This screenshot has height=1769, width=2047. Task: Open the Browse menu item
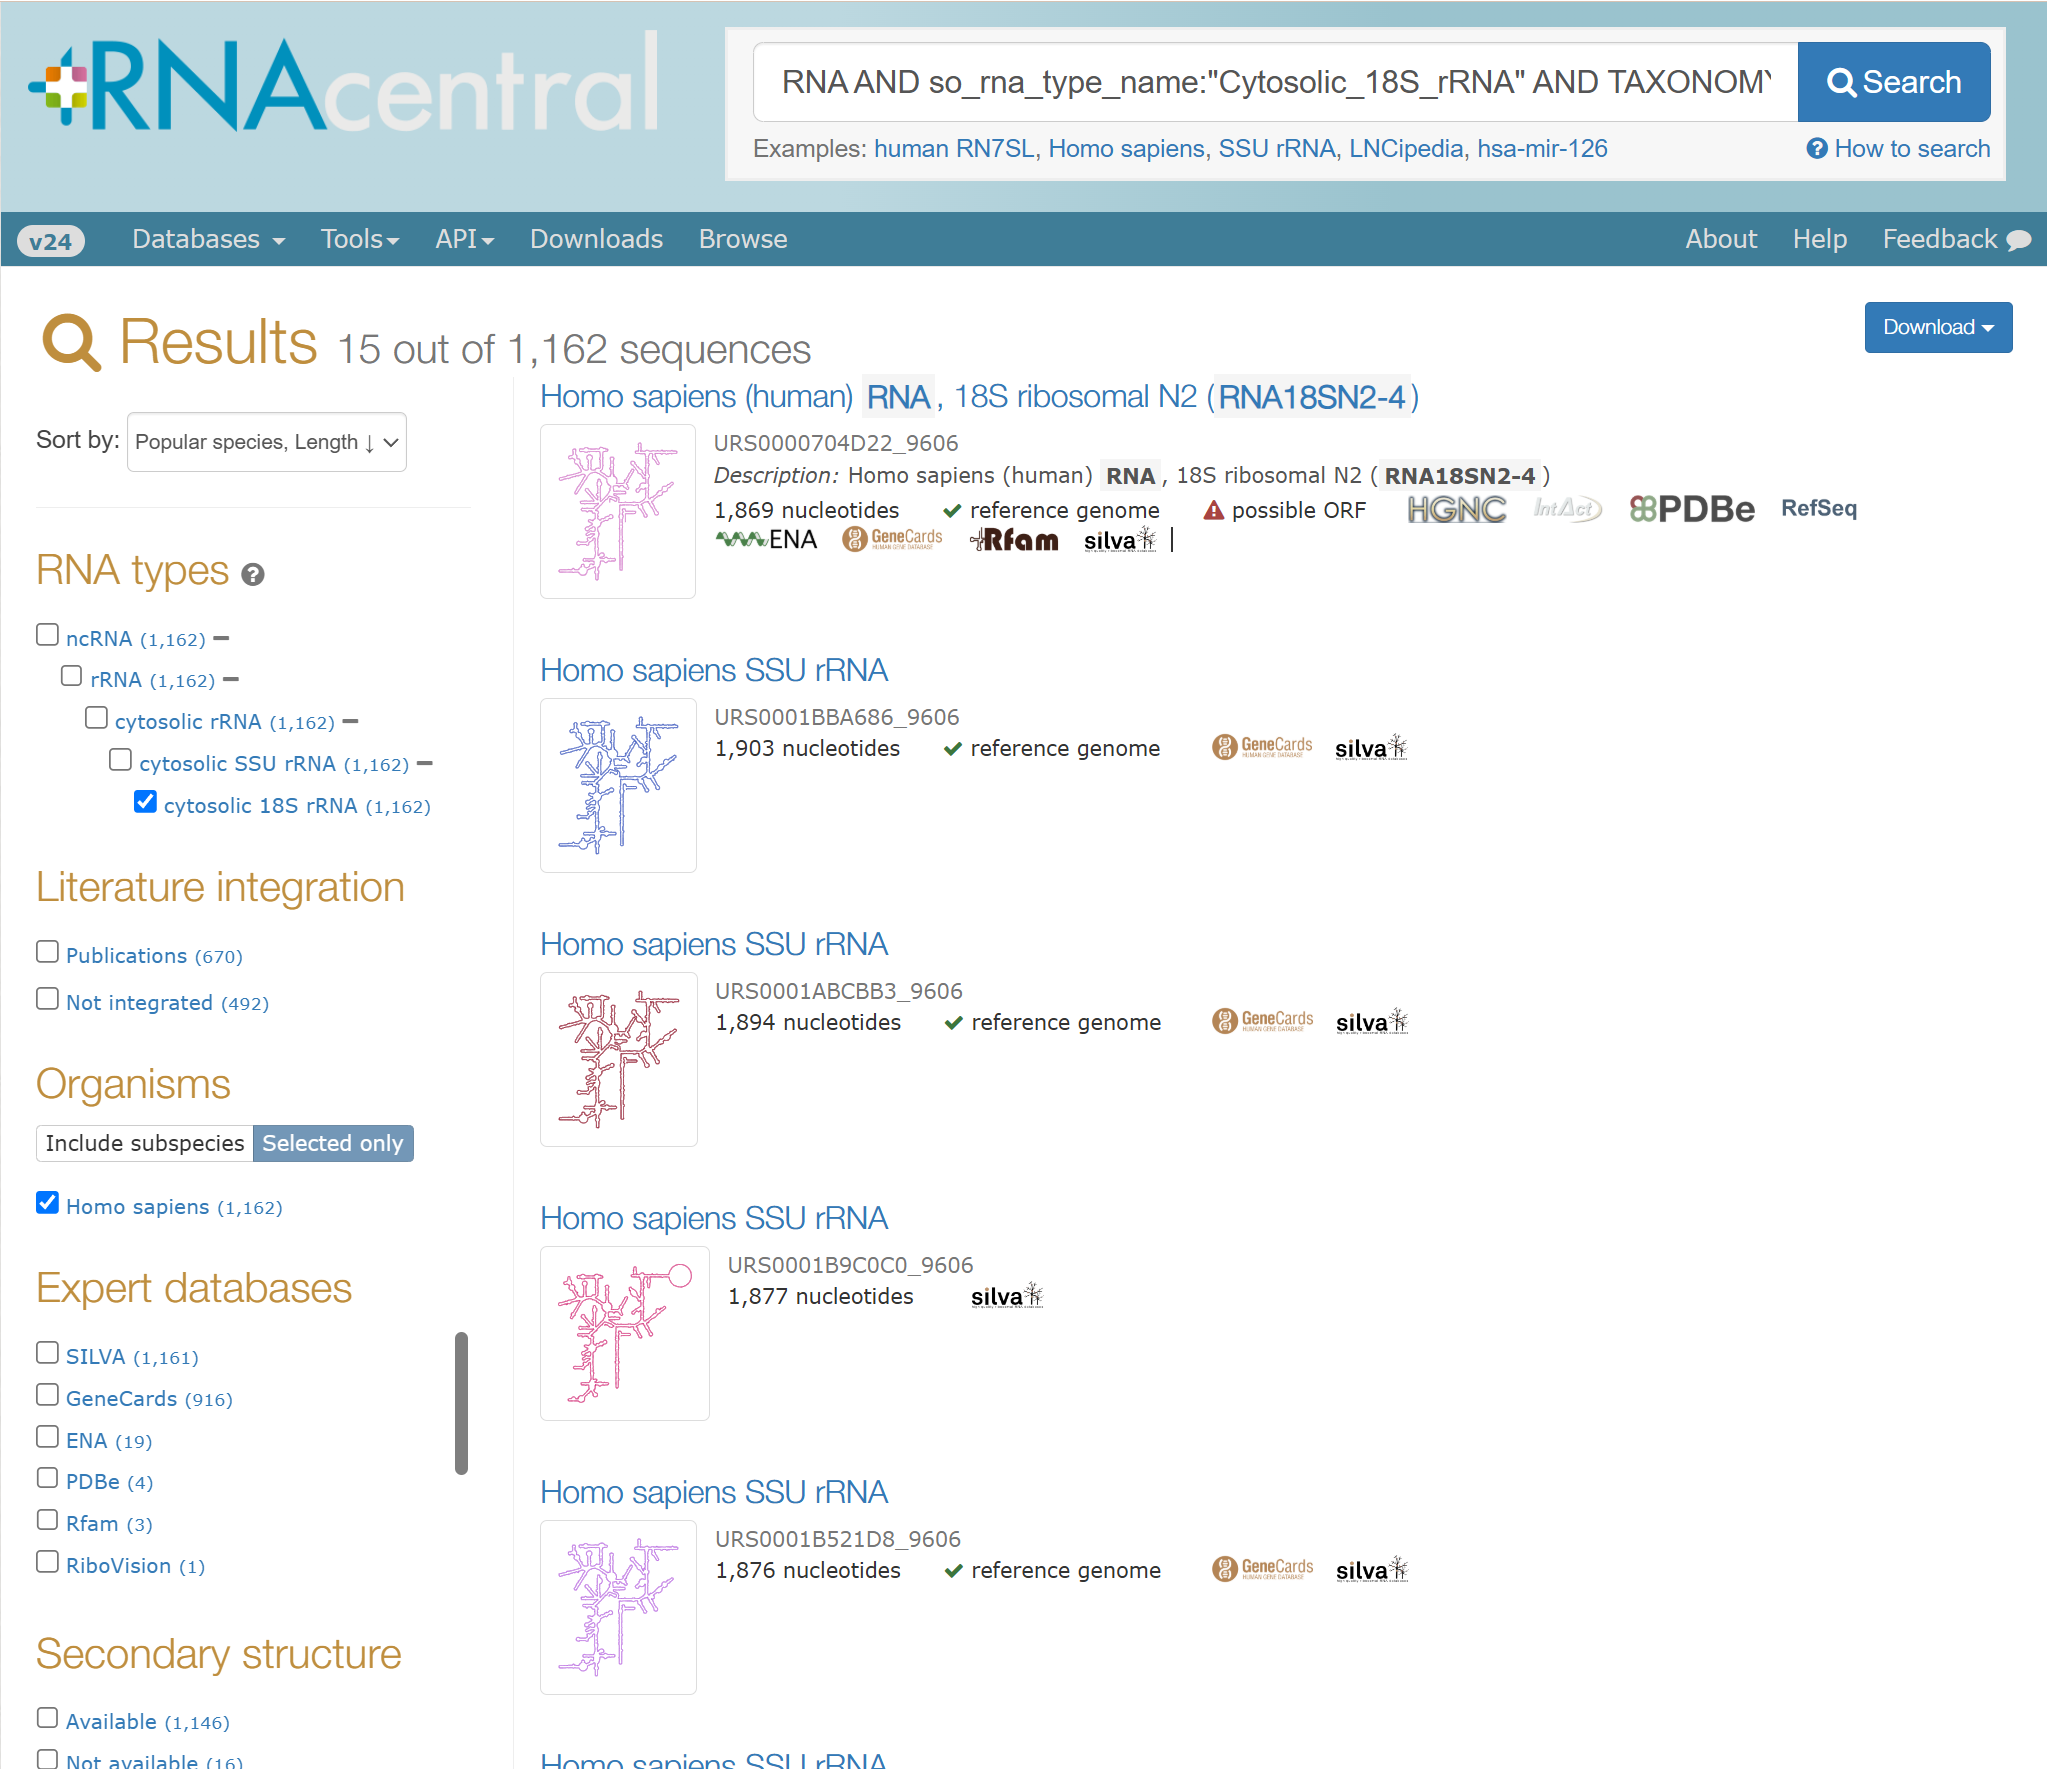click(x=742, y=239)
